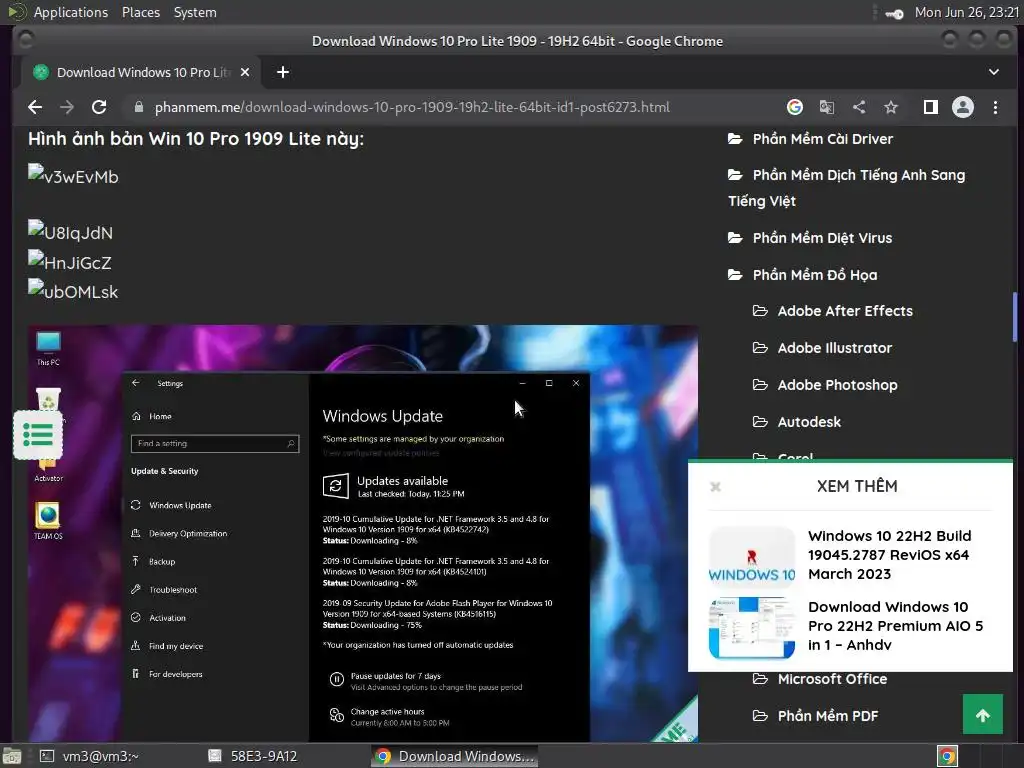Open Microsoft Office subcategory
Image resolution: width=1024 pixels, height=768 pixels.
[832, 679]
